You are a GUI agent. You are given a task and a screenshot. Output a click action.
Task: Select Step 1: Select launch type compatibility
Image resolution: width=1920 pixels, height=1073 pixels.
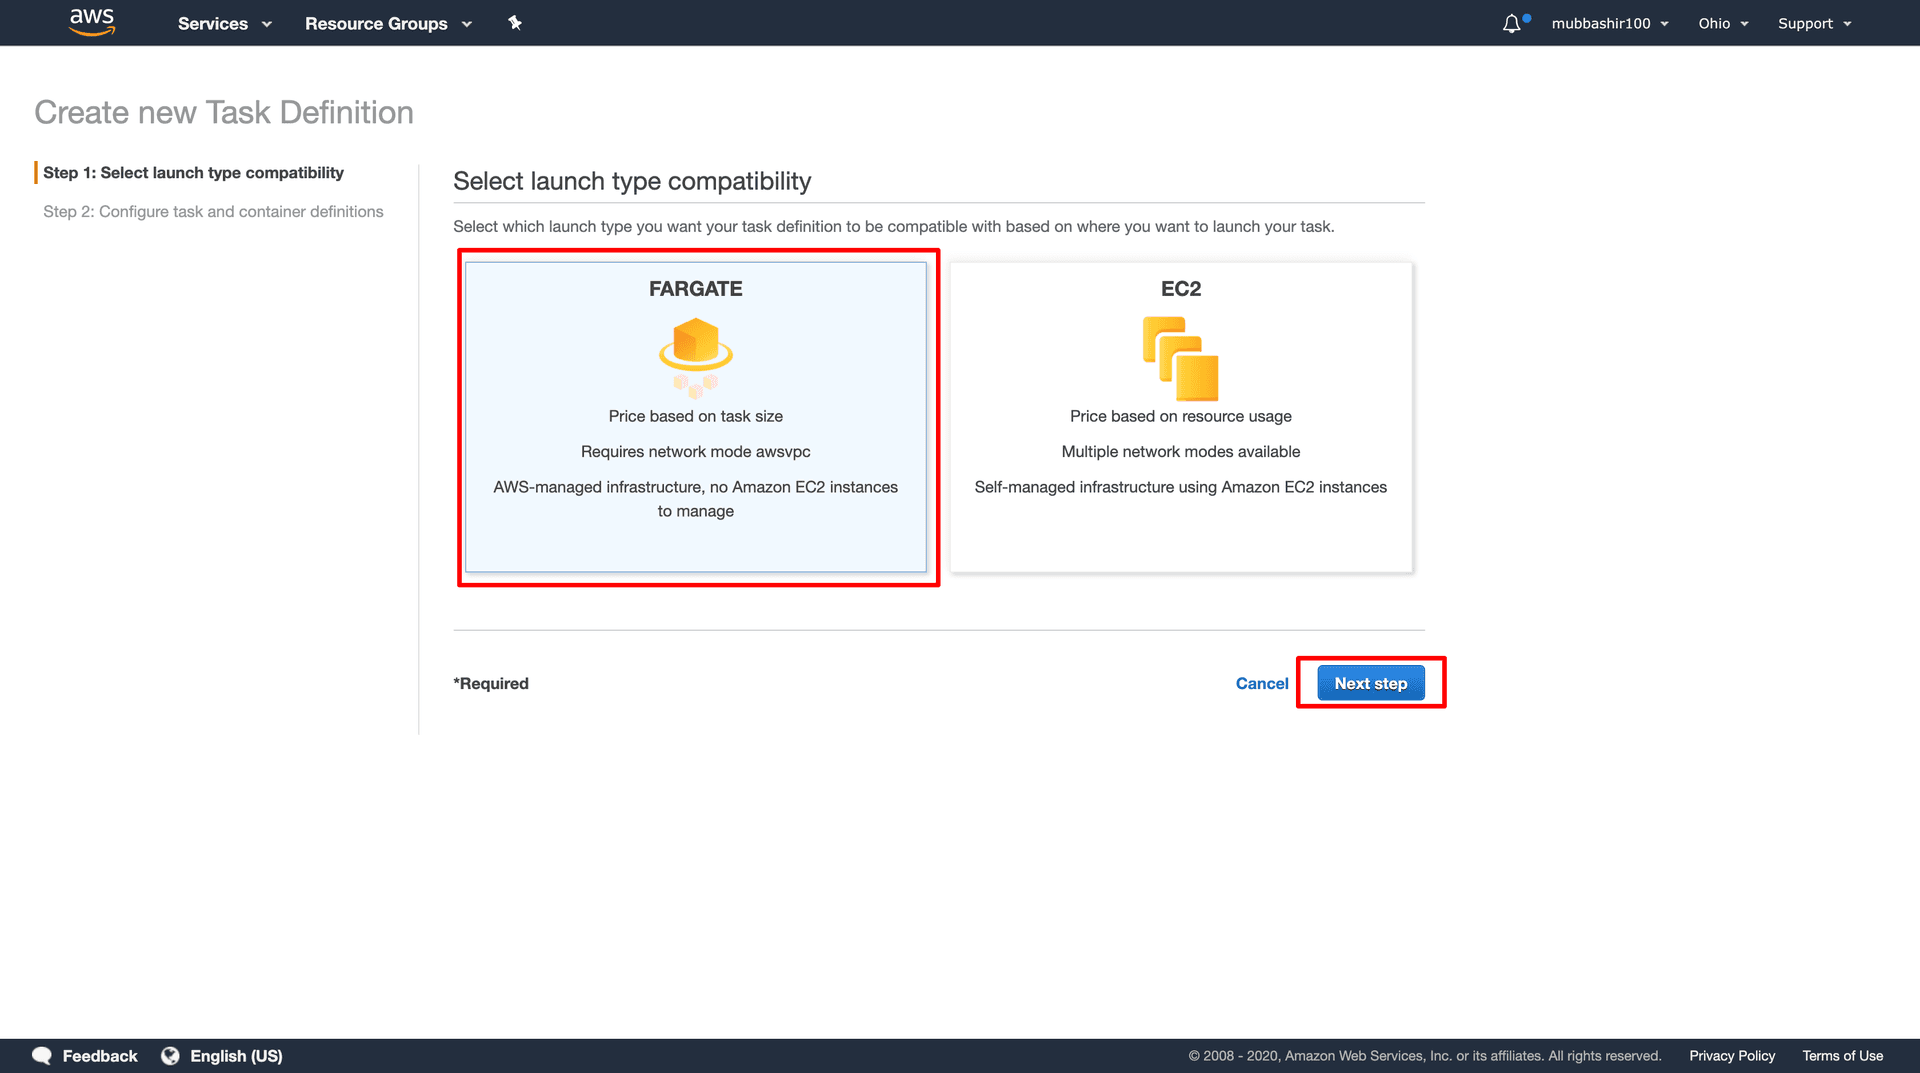[x=193, y=172]
